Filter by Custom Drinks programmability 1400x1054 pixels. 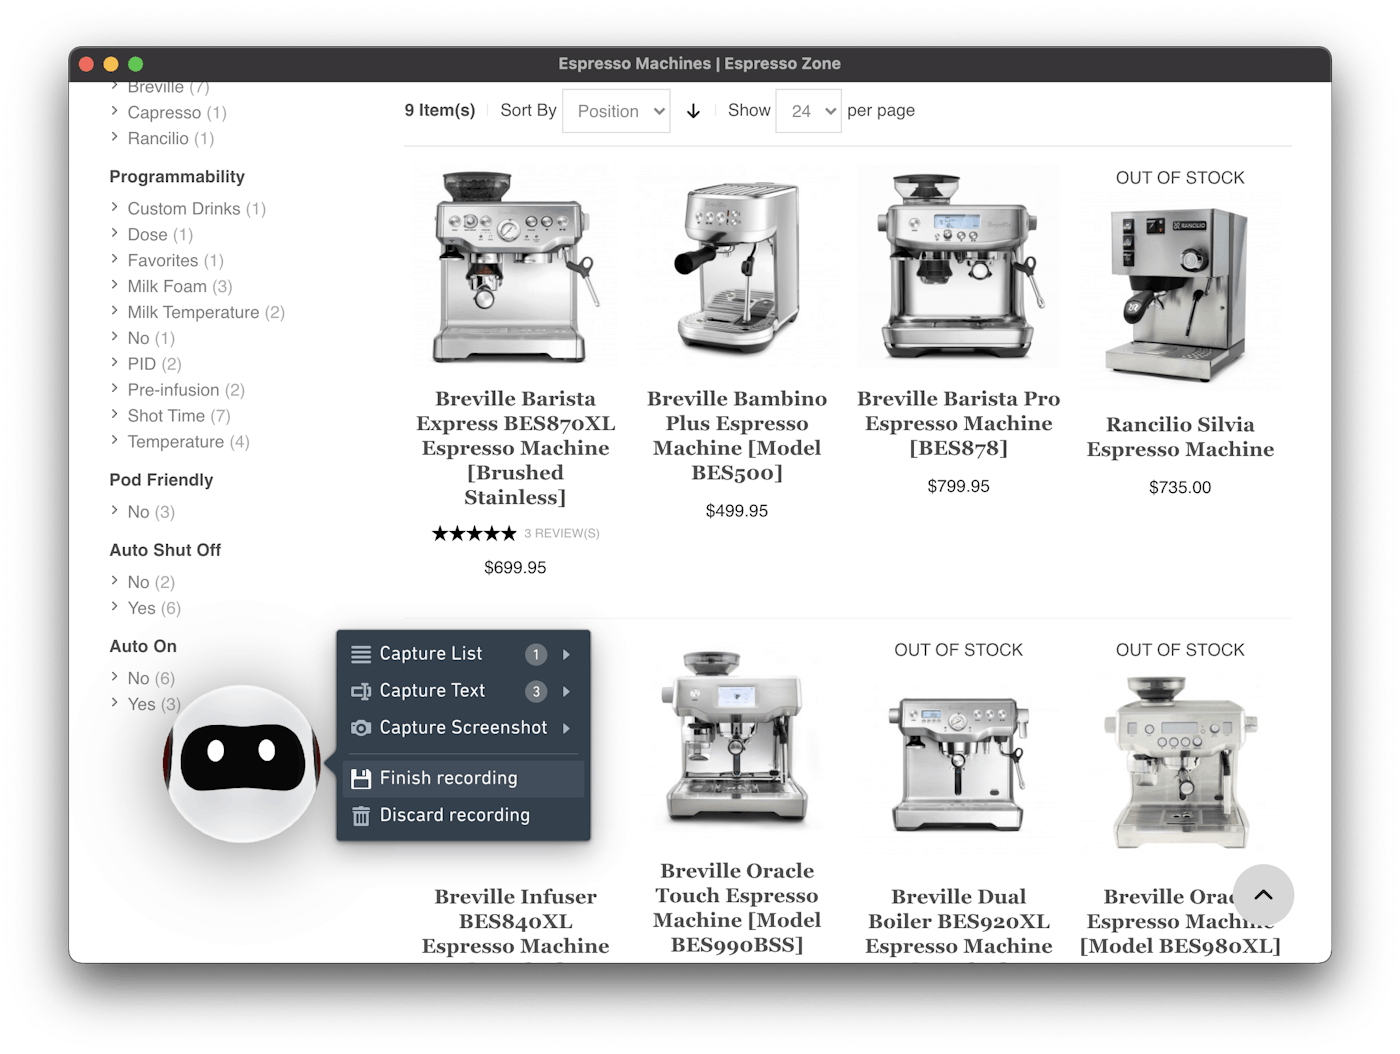click(x=197, y=209)
